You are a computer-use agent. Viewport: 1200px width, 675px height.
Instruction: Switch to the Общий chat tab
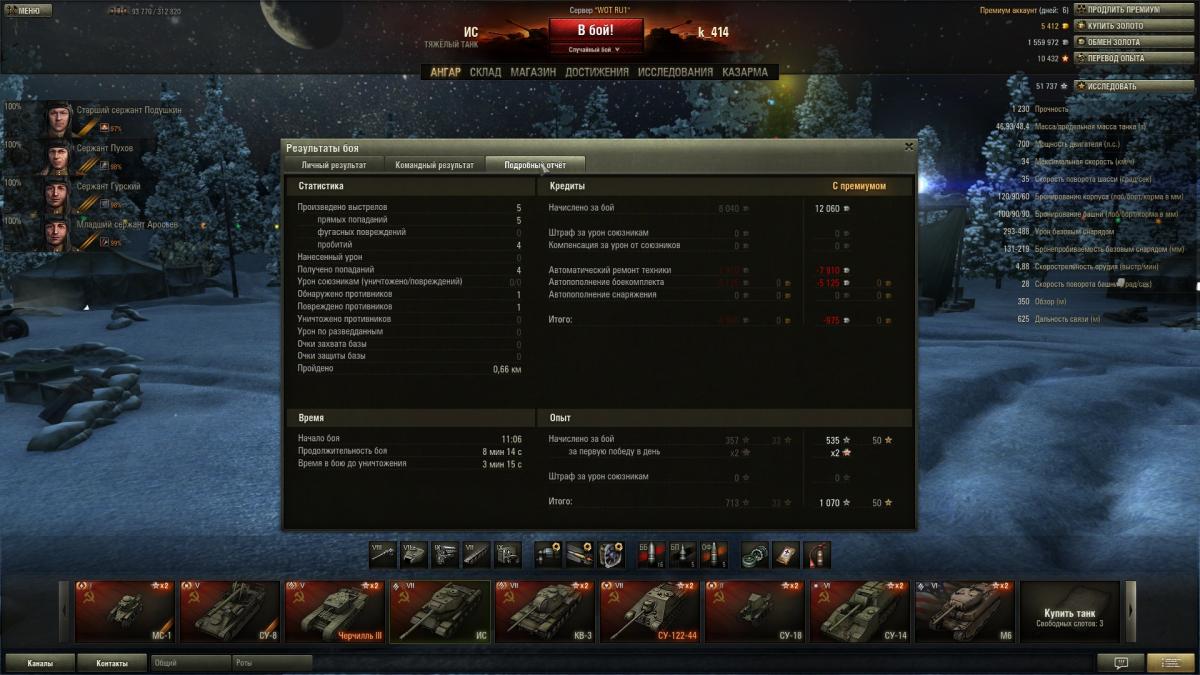click(190, 662)
